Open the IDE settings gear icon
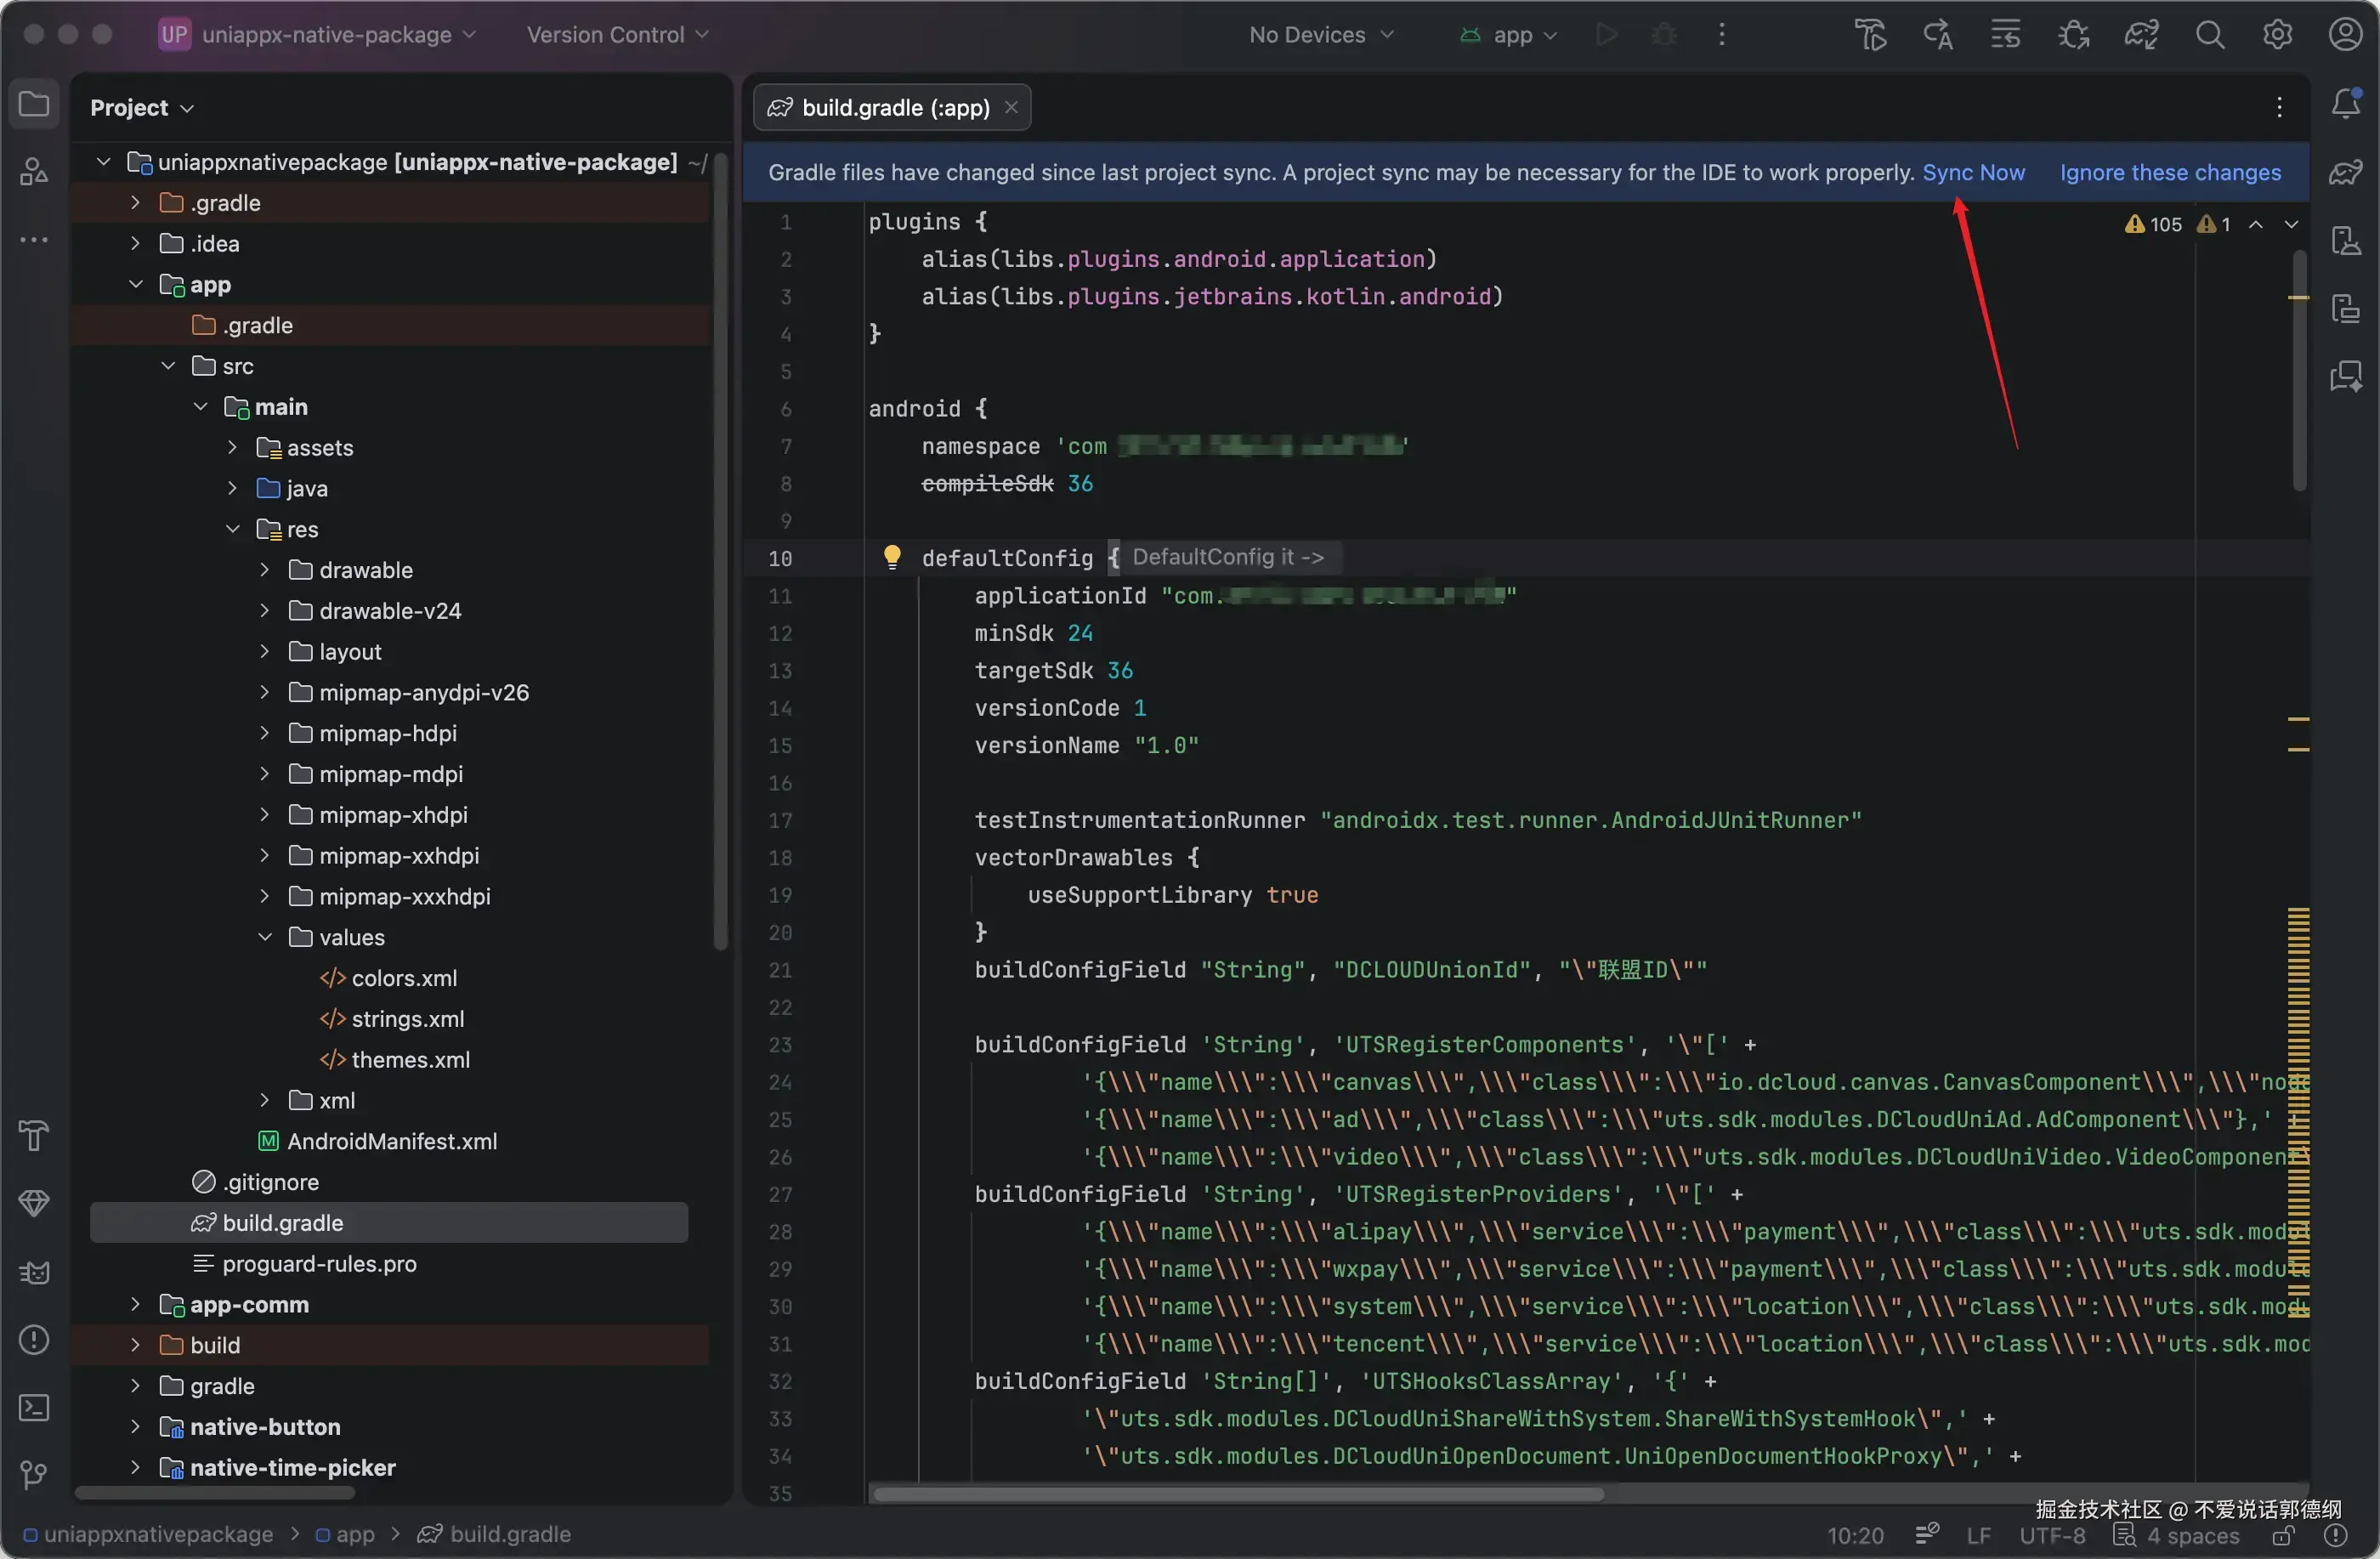Screen dimensions: 2380x1559 click(2277, 35)
